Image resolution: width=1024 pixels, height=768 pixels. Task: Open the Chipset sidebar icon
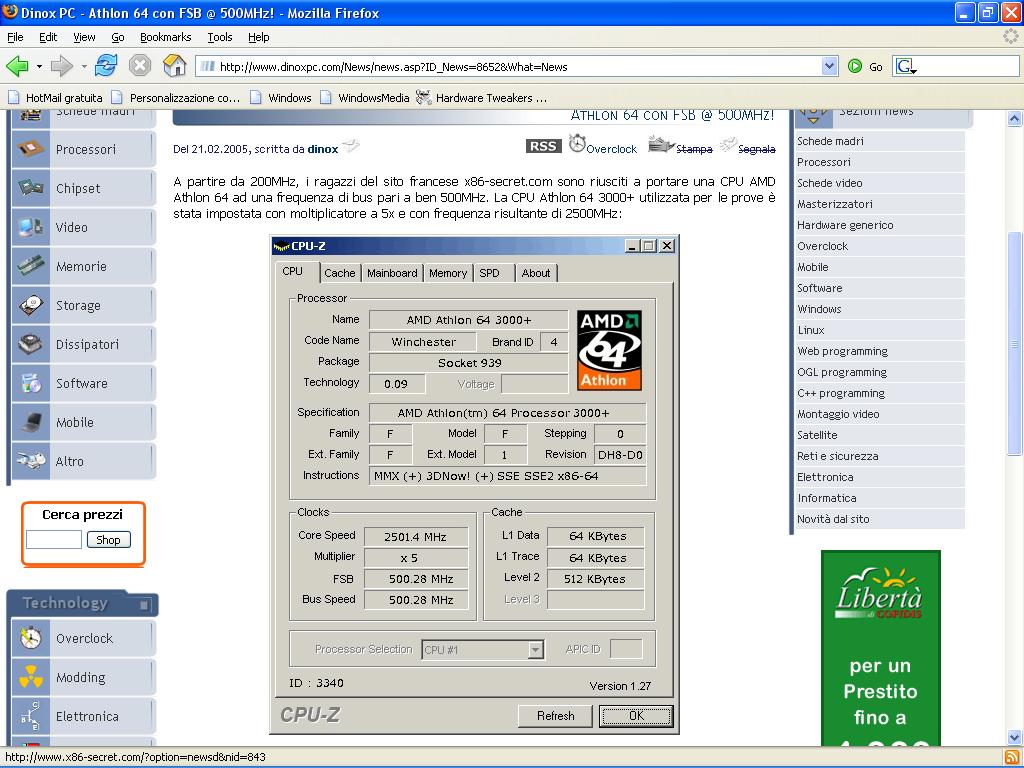point(31,188)
